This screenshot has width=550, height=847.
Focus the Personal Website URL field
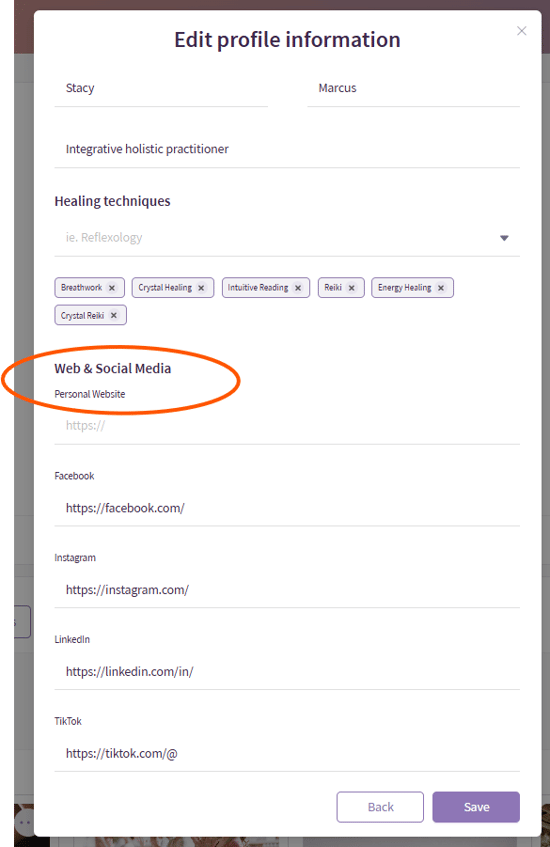click(287, 426)
